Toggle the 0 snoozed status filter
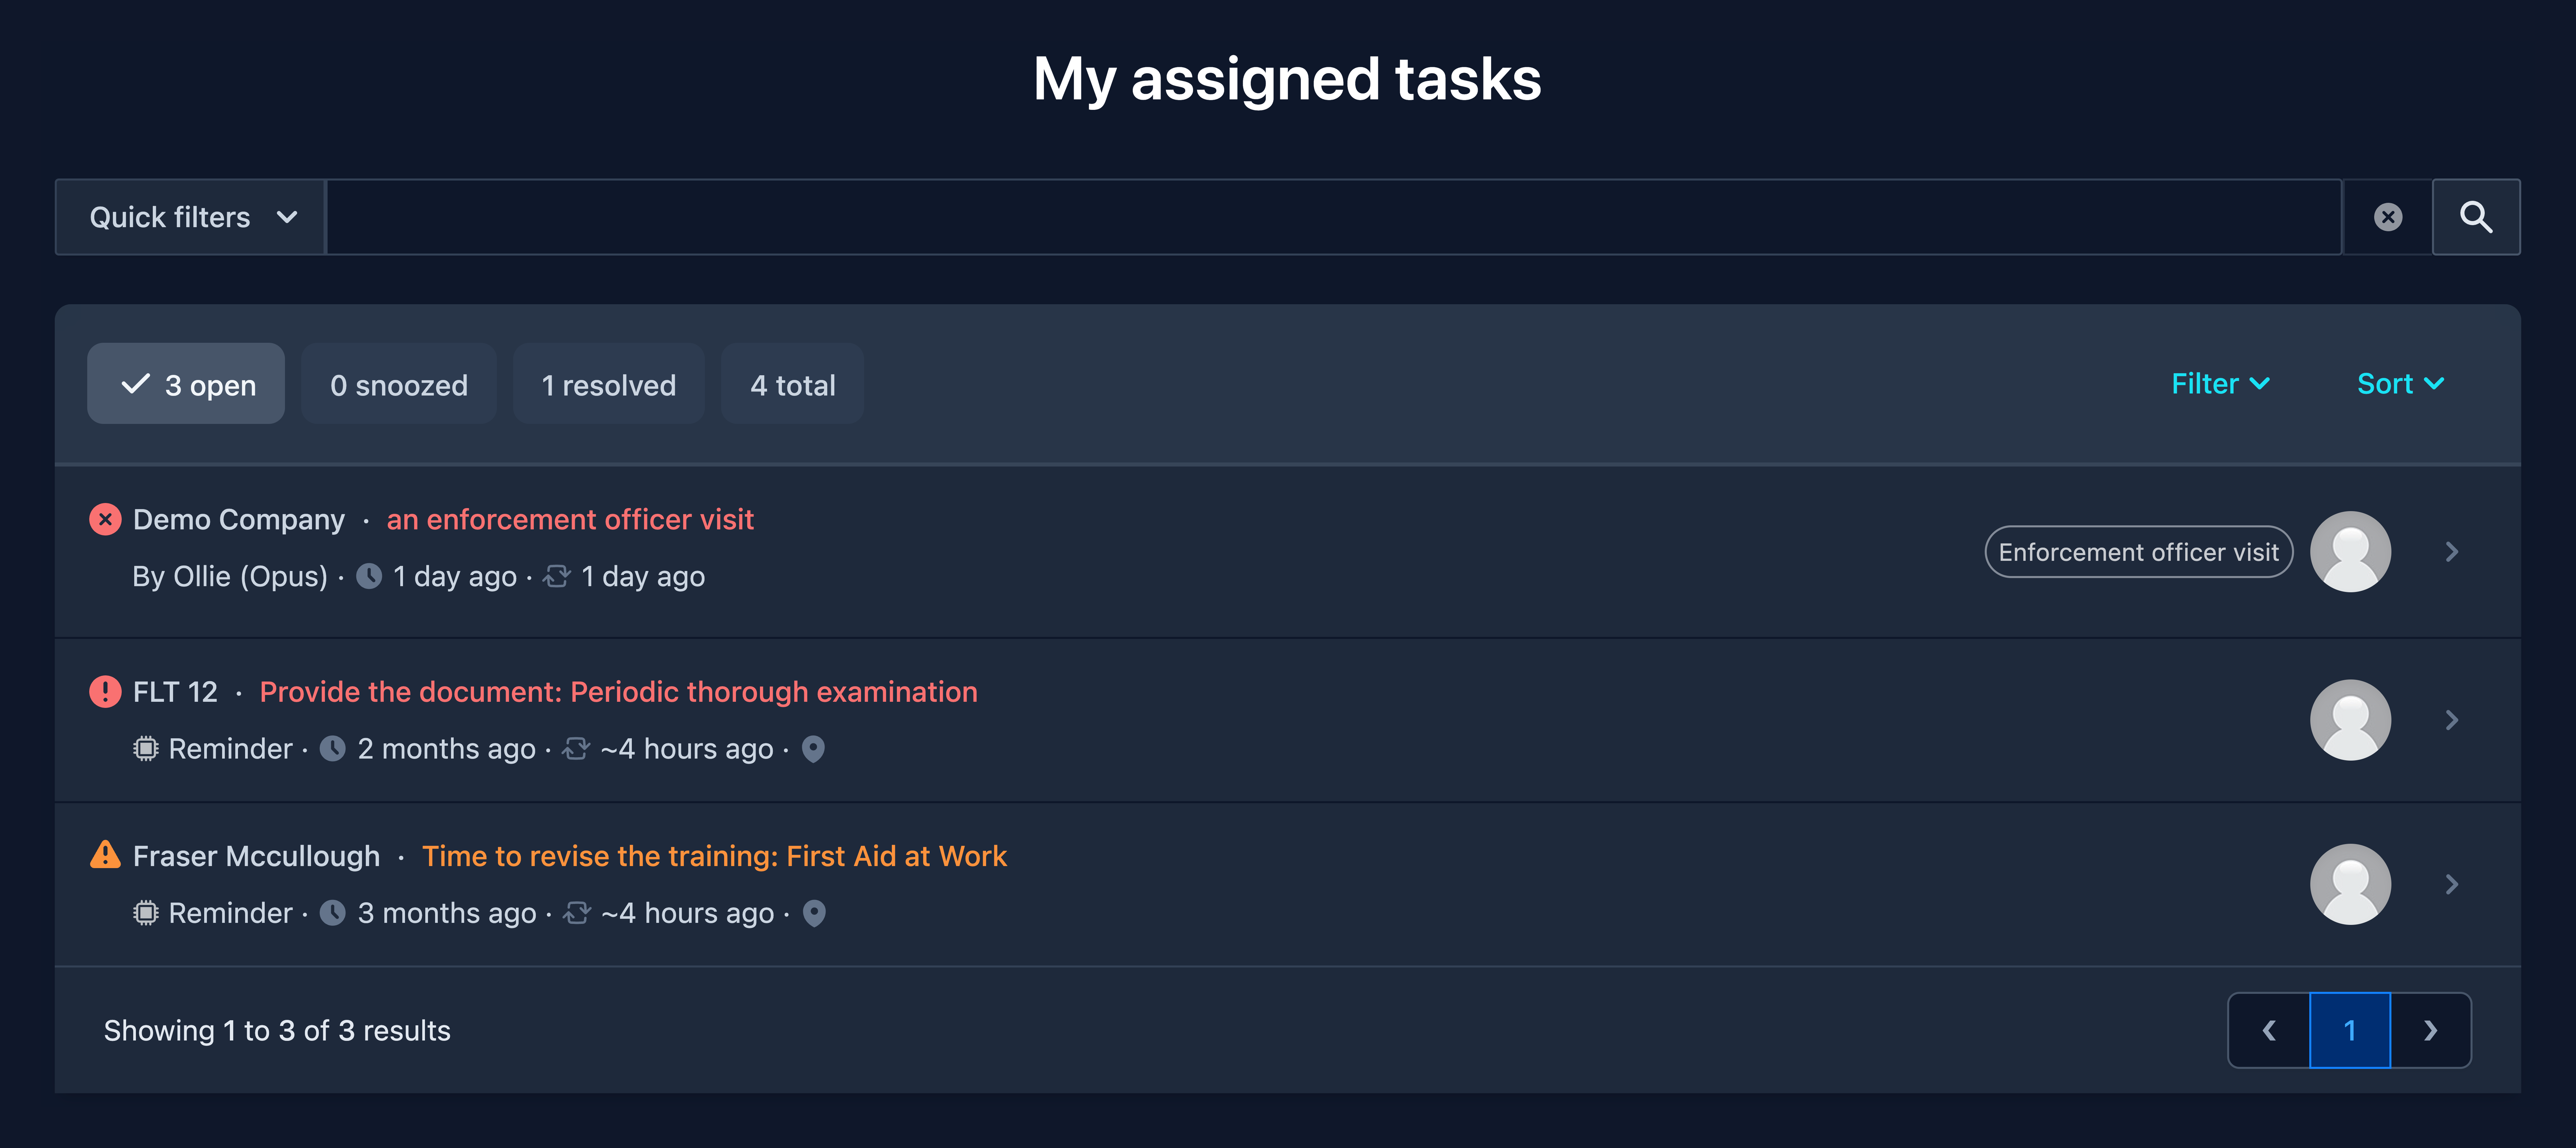This screenshot has height=1148, width=2576. [x=399, y=384]
